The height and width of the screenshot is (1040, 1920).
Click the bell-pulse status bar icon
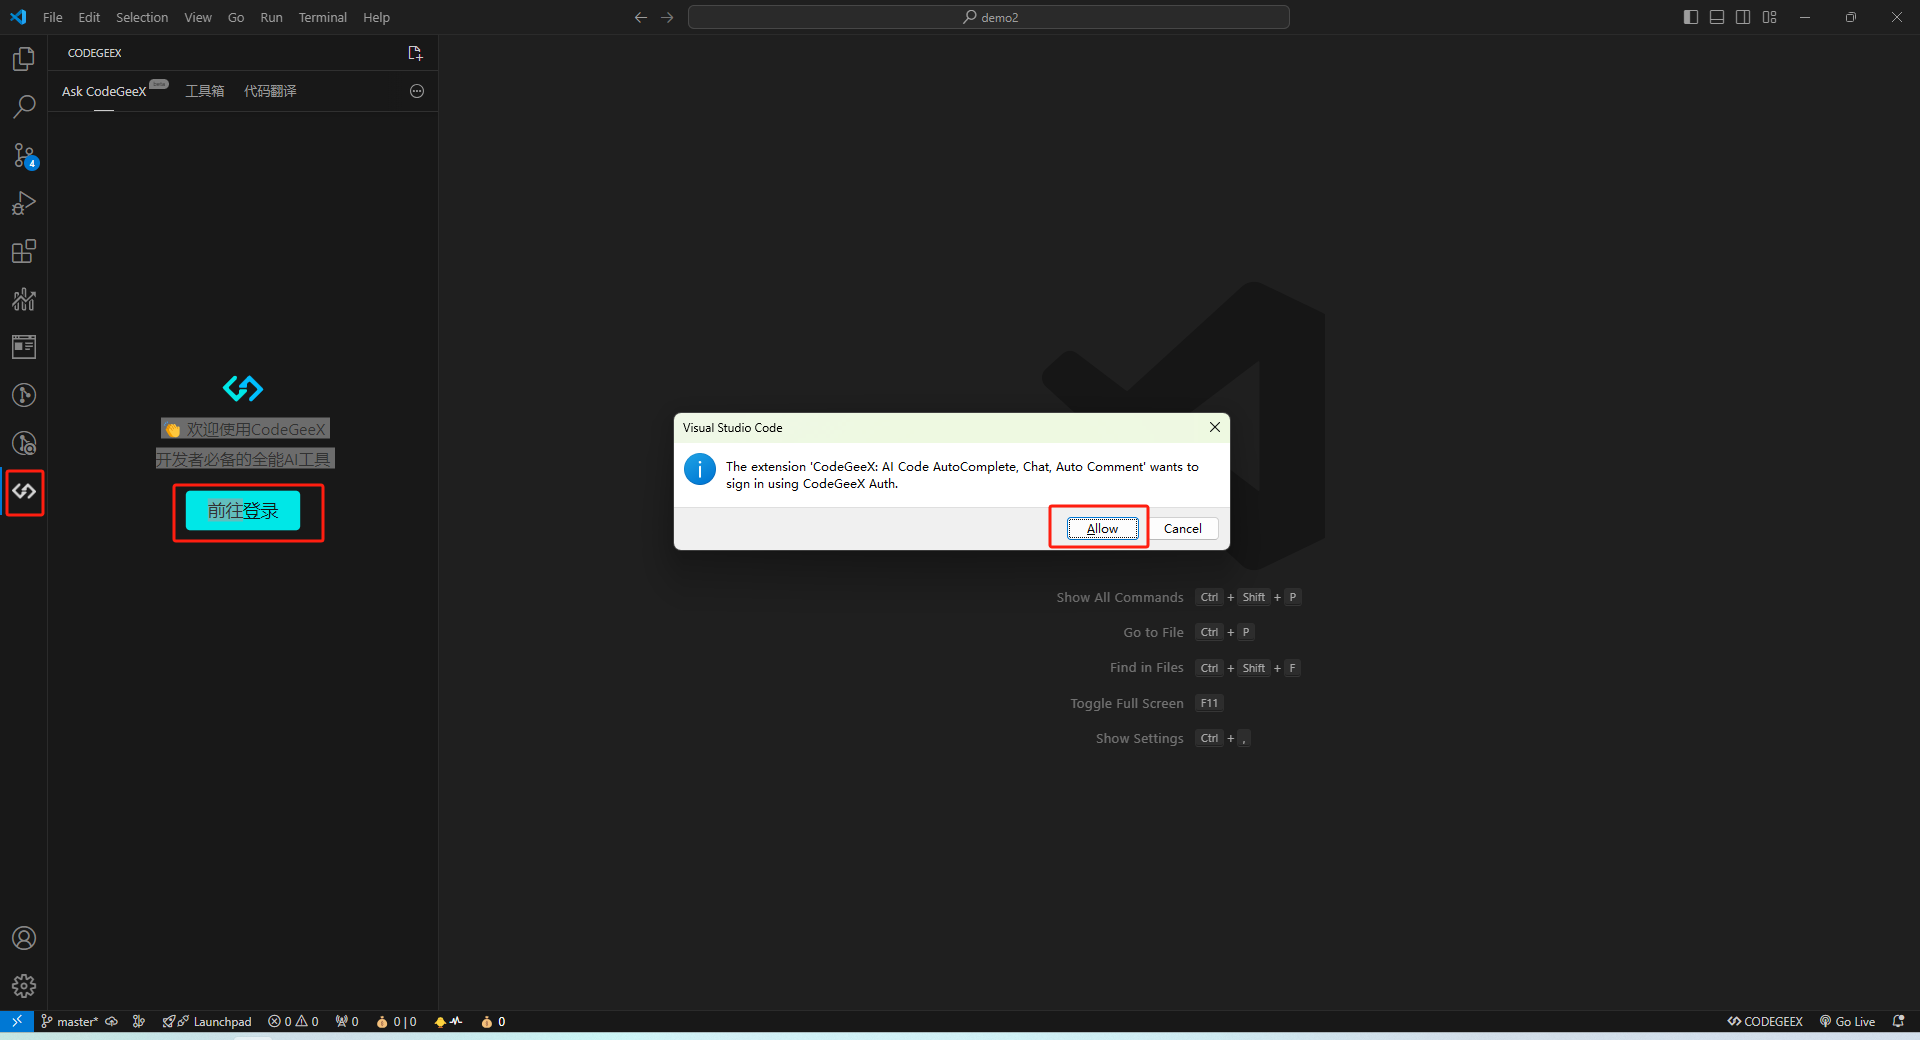point(448,1021)
